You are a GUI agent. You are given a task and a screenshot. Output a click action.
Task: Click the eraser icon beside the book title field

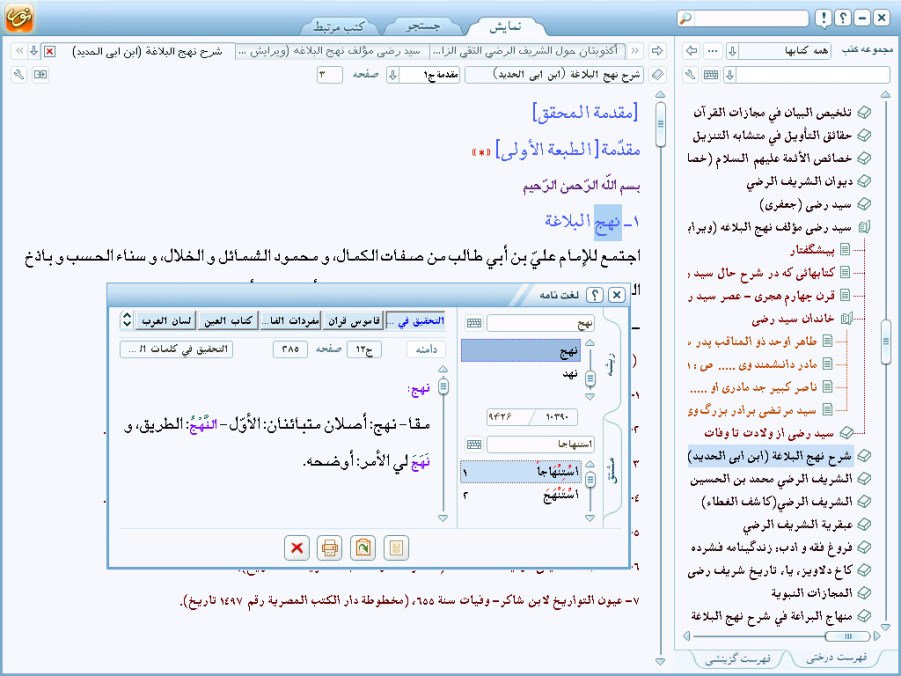coord(657,75)
